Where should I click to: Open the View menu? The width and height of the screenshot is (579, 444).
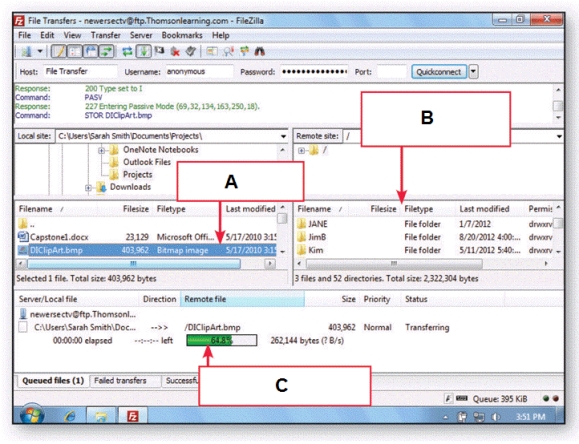[x=72, y=35]
